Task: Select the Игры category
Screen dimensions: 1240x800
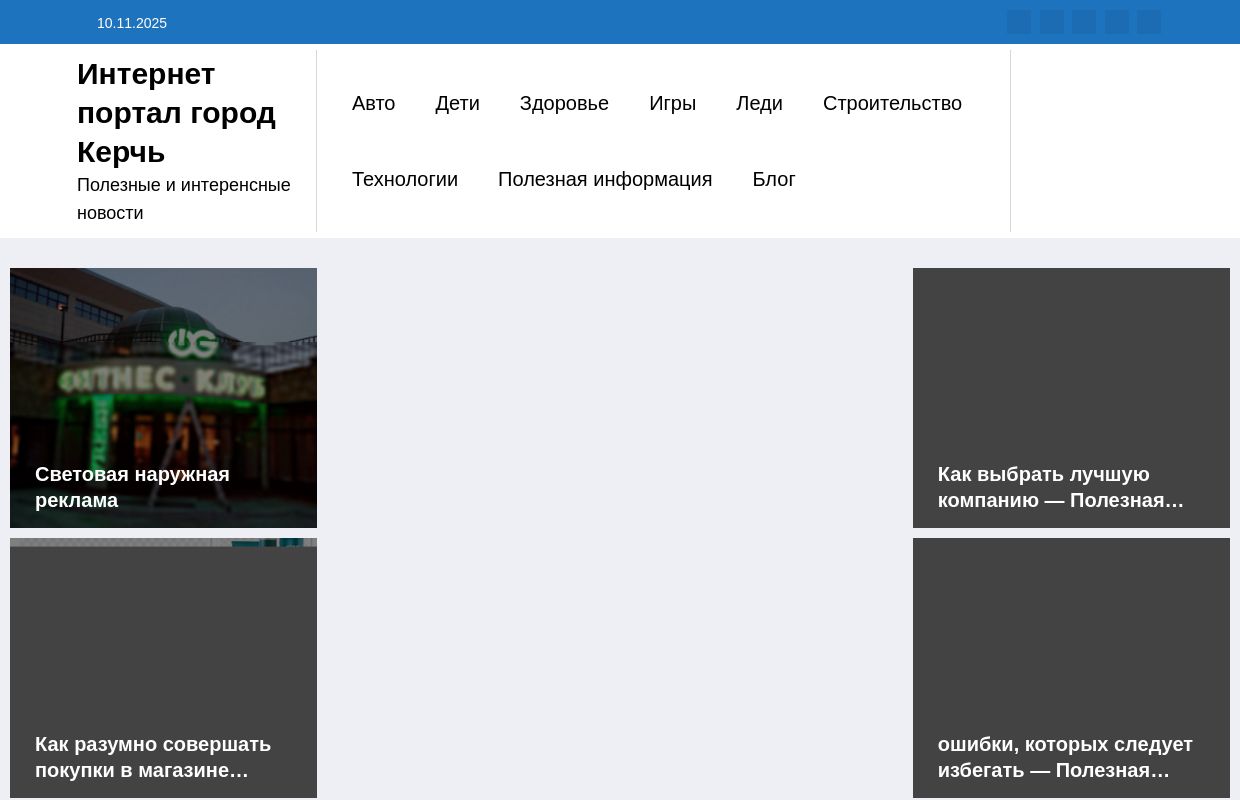Action: (x=672, y=103)
